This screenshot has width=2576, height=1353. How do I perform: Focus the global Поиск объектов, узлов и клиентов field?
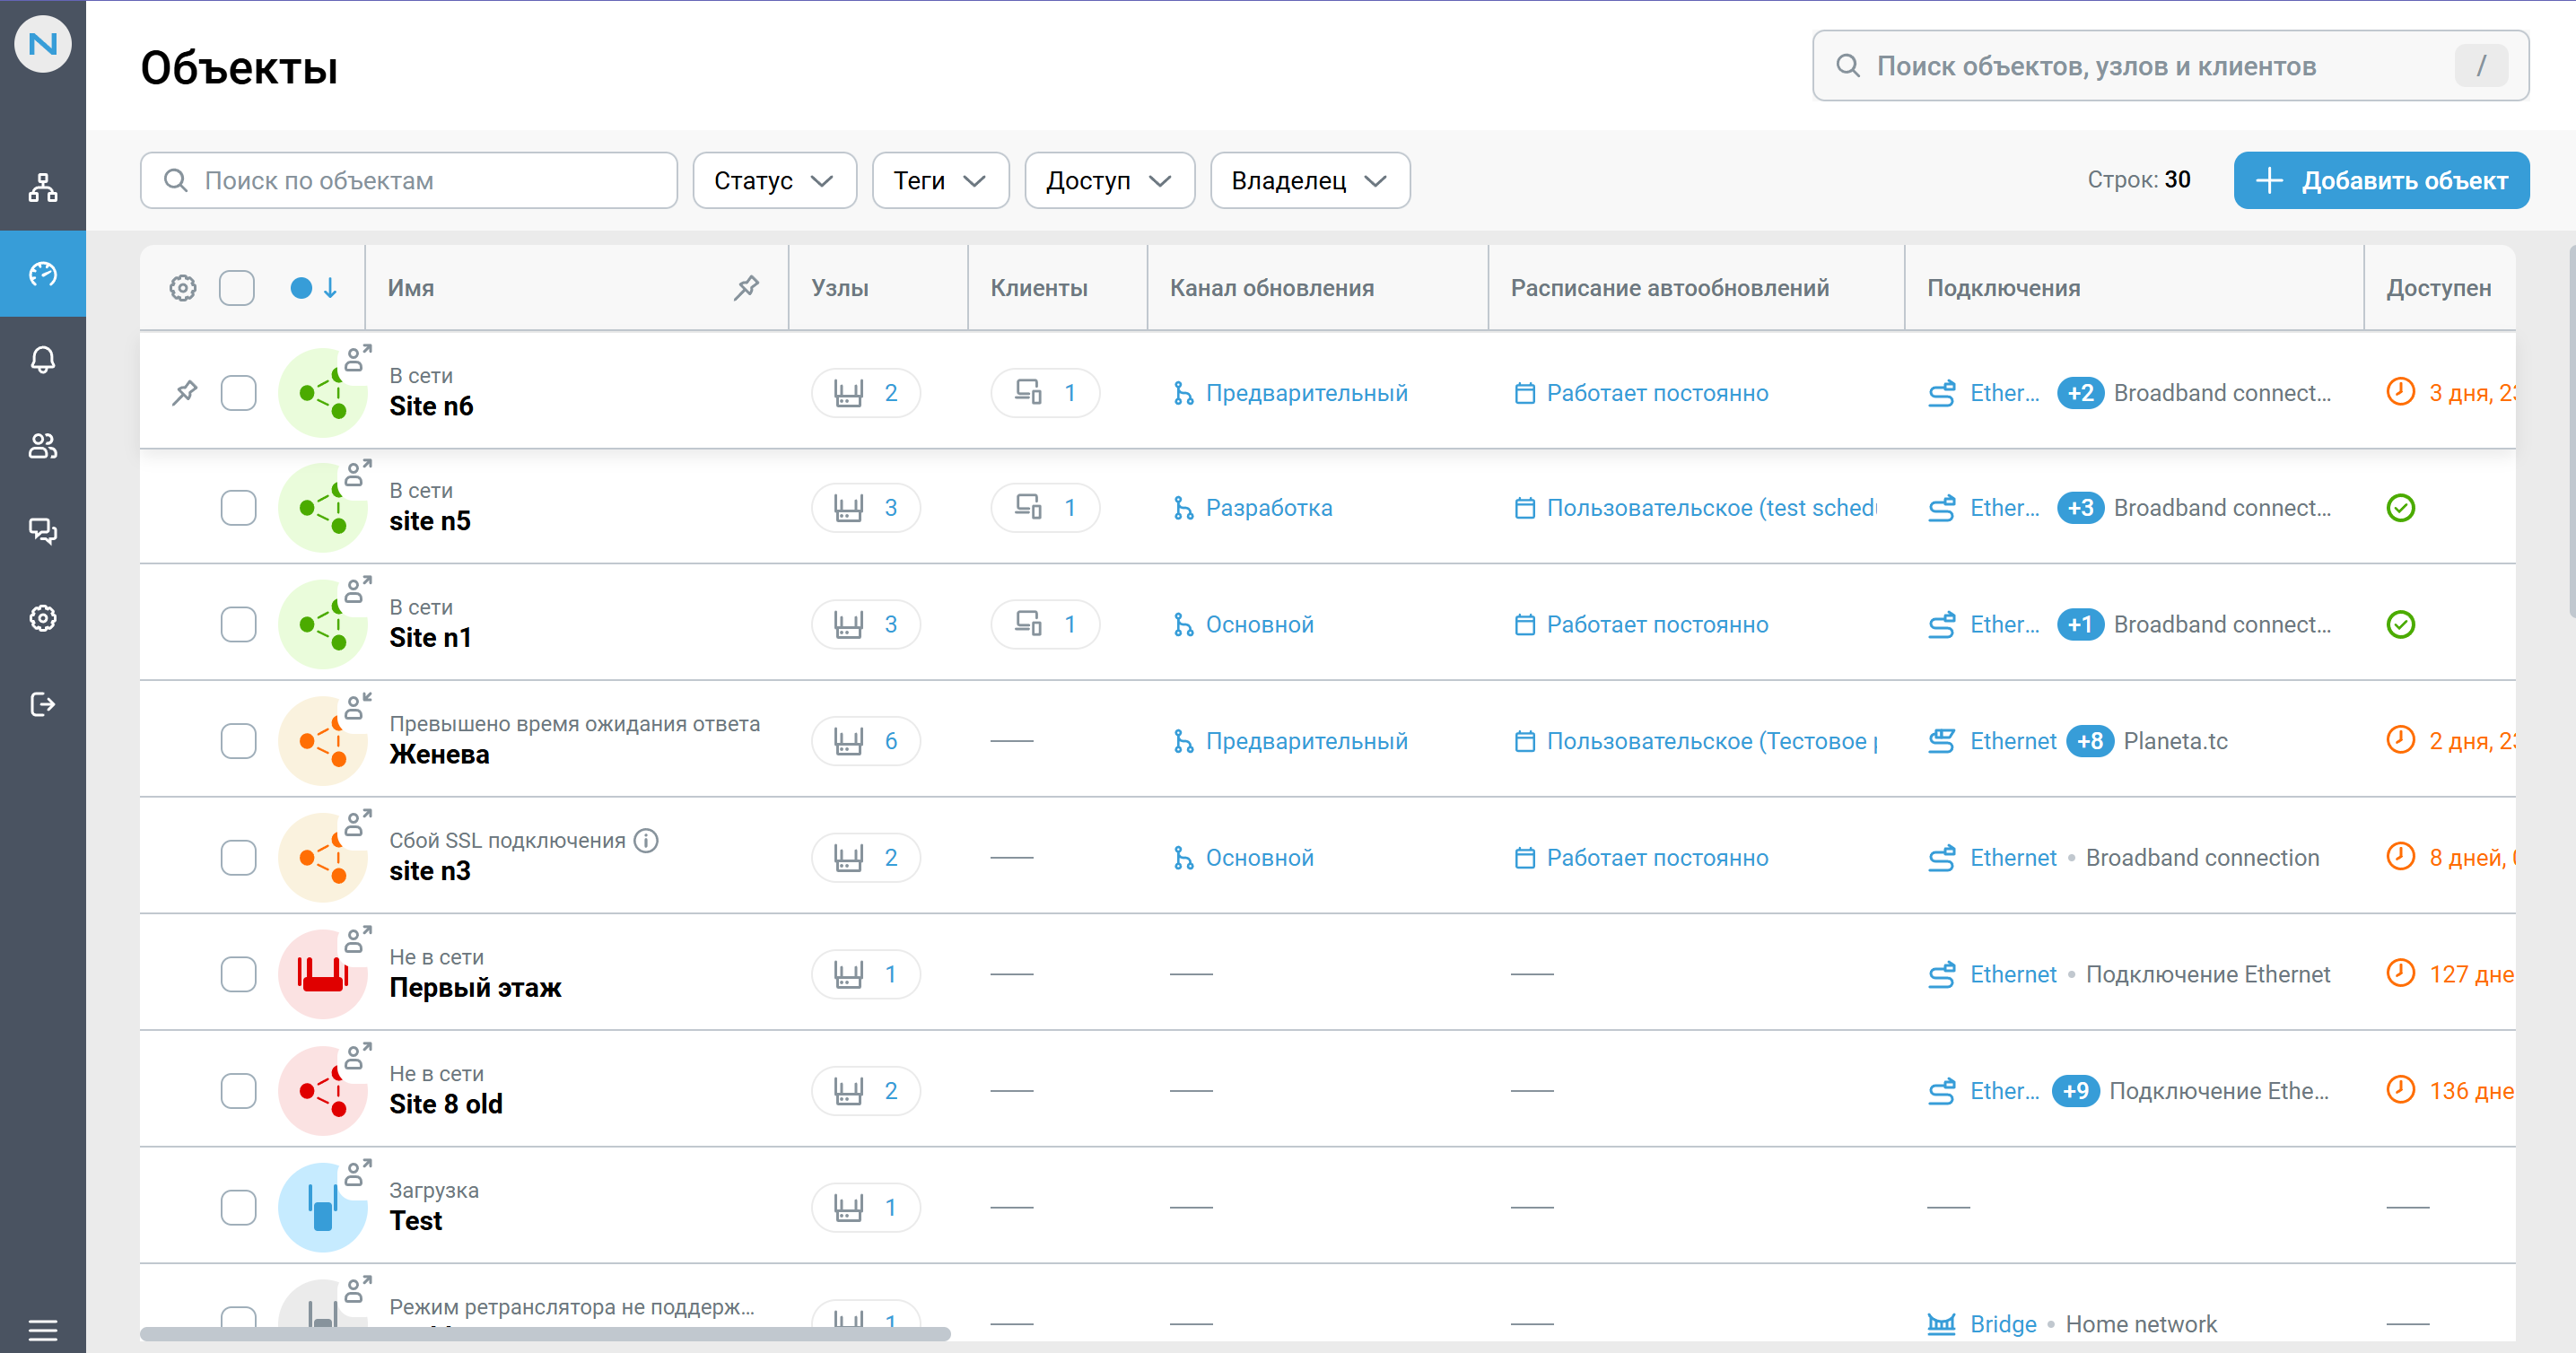point(2170,66)
